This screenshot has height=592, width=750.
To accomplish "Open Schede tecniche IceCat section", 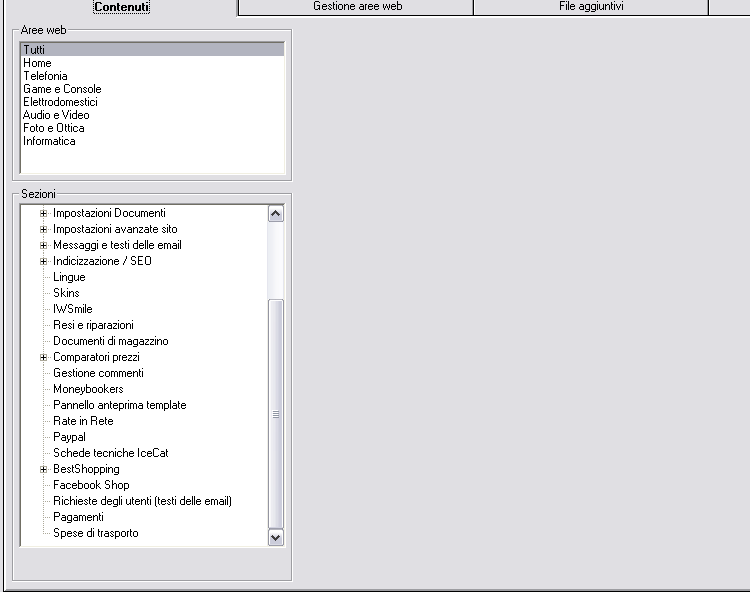I will (111, 453).
